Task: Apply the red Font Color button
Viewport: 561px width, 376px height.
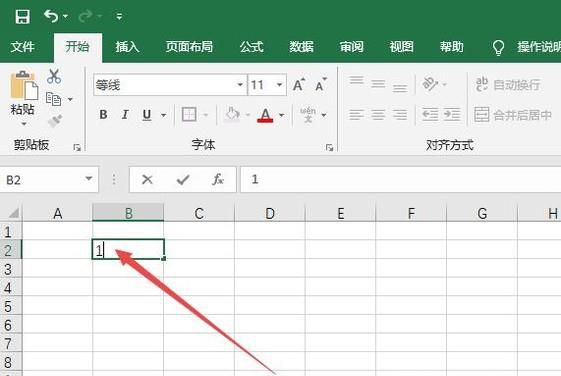Action: pyautogui.click(x=265, y=115)
